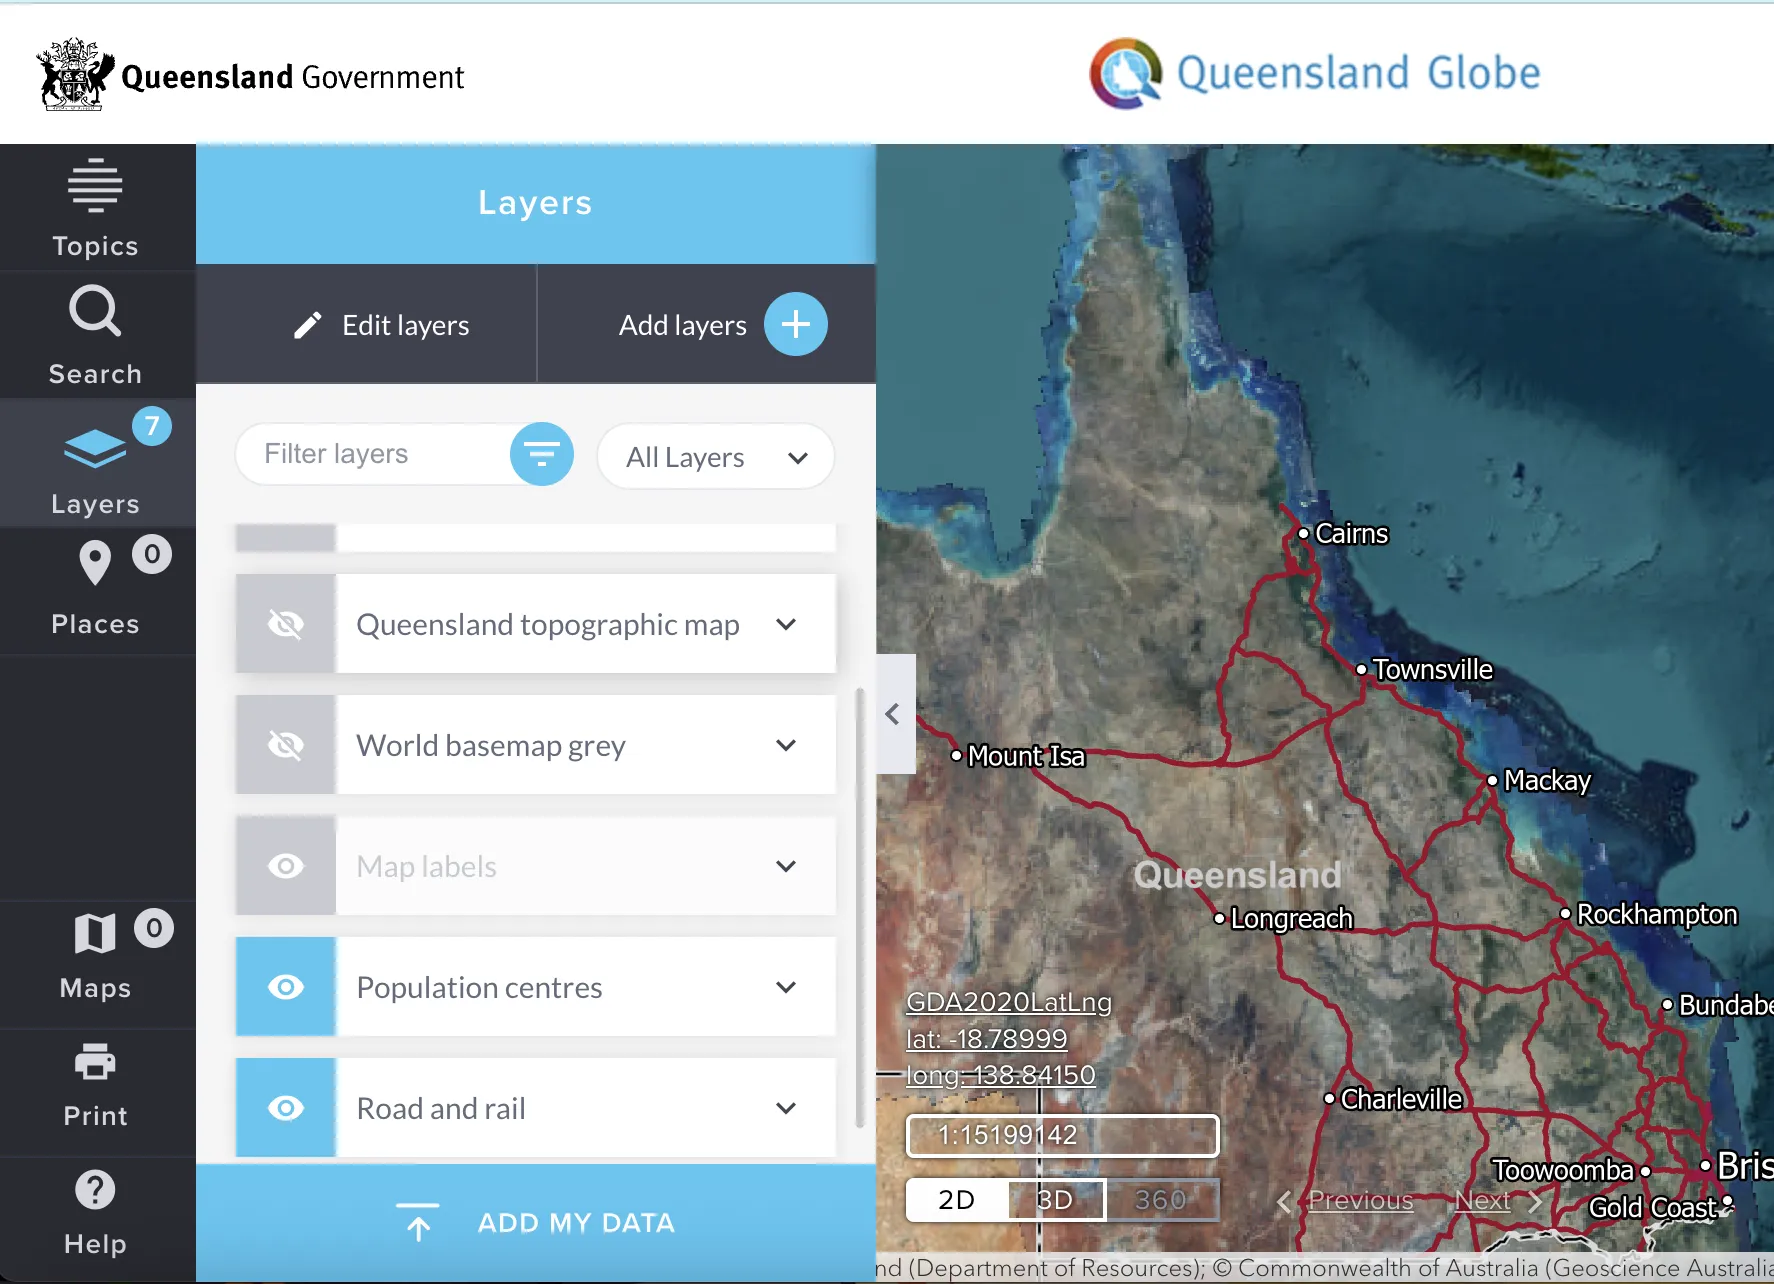Image resolution: width=1774 pixels, height=1284 pixels.
Task: Expand World basemap grey layer options
Action: pyautogui.click(x=787, y=745)
